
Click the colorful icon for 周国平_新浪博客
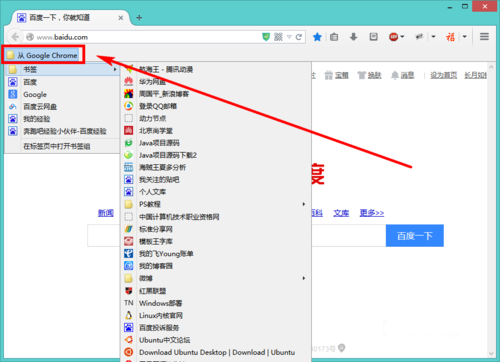(128, 94)
